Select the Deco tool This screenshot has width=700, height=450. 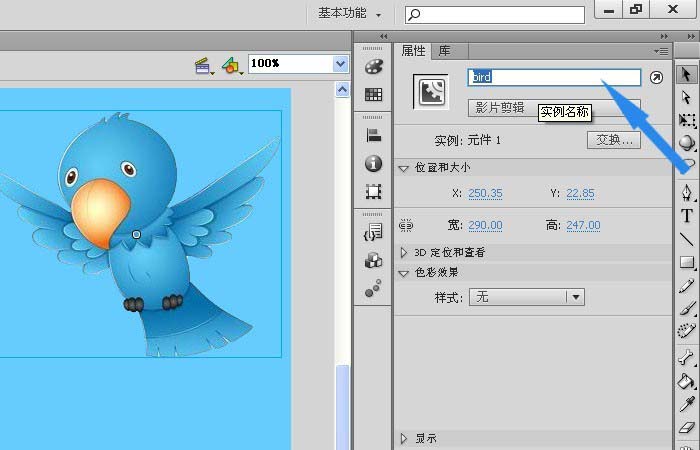687,331
